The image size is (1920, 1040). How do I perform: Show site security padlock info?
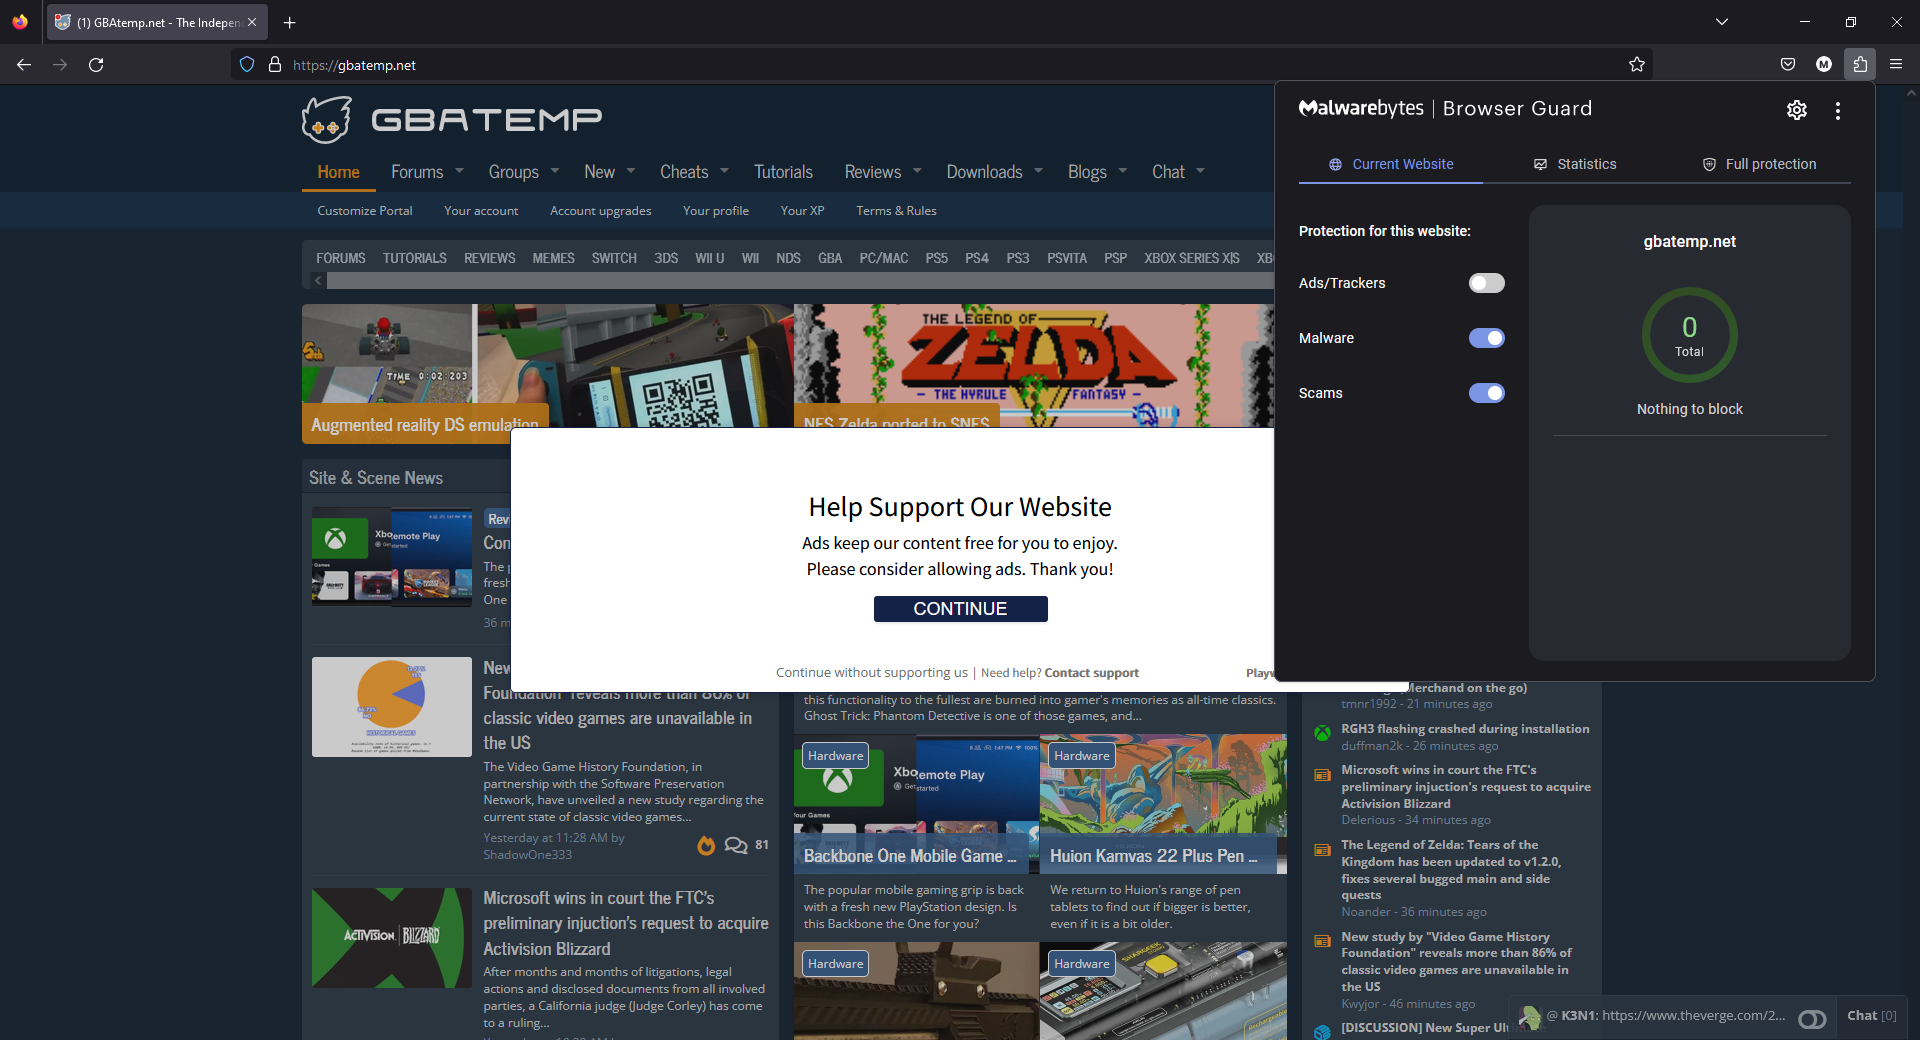[275, 64]
